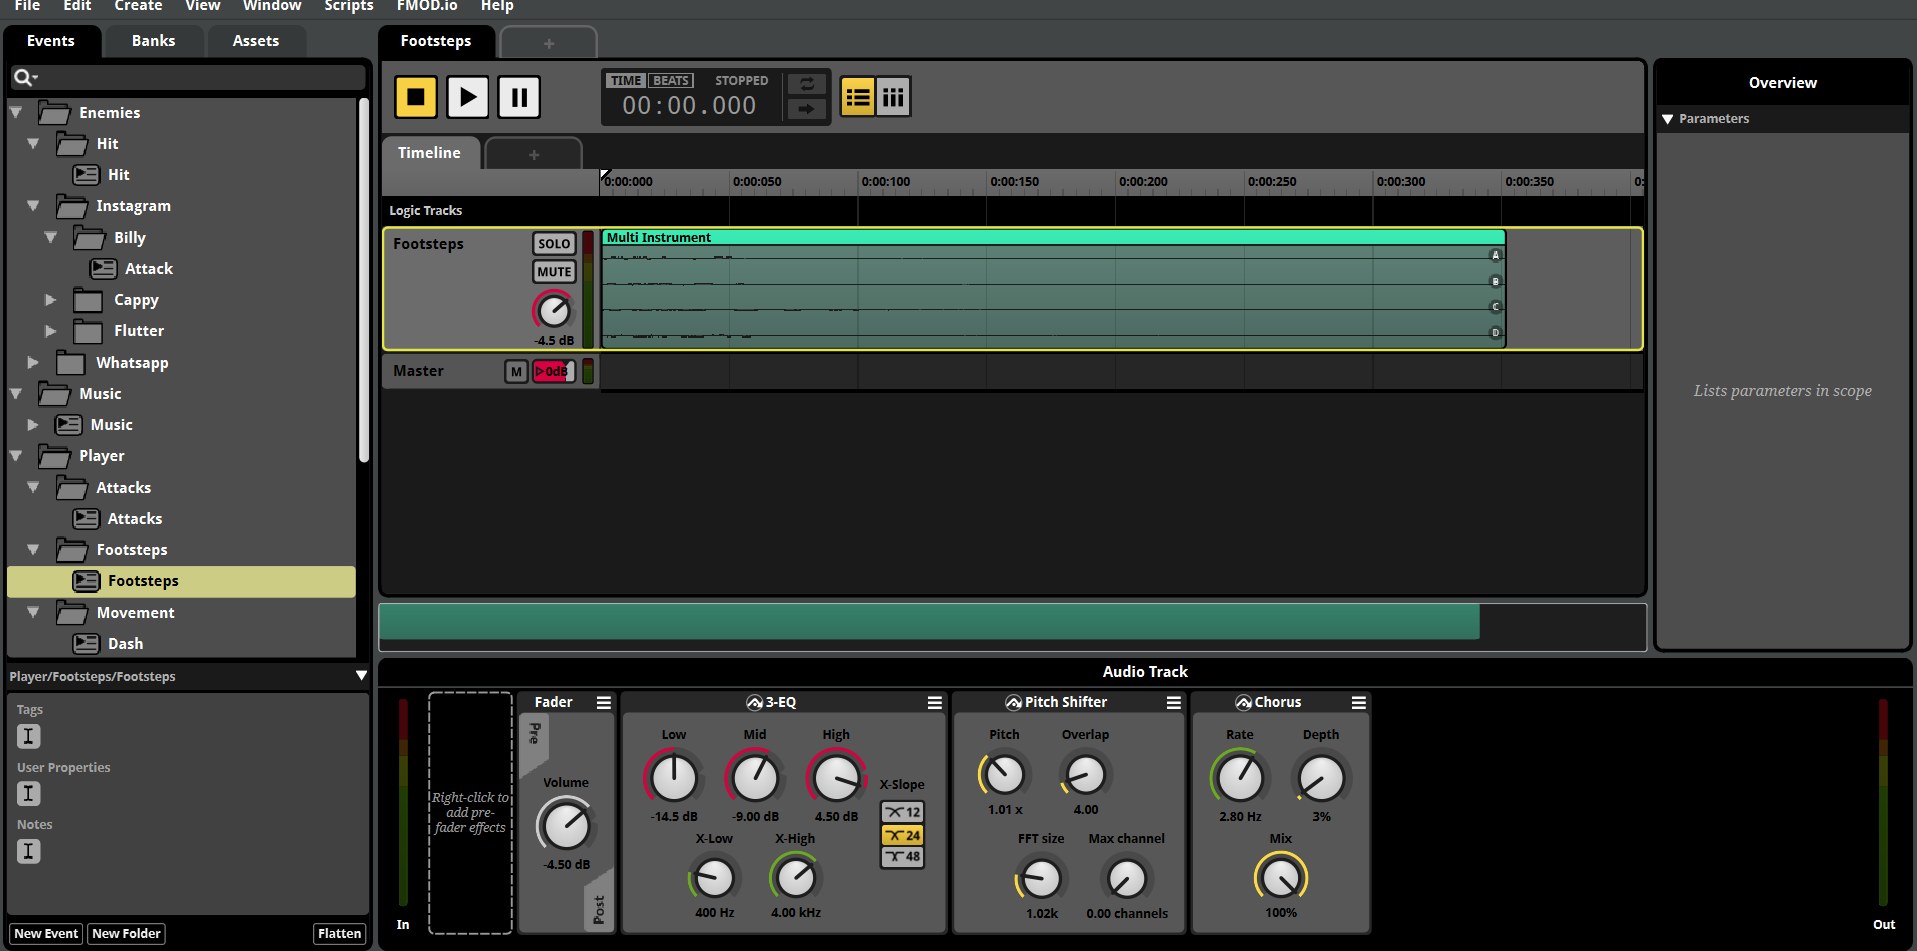Add a user property edit icon
The width and height of the screenshot is (1917, 951).
[28, 794]
